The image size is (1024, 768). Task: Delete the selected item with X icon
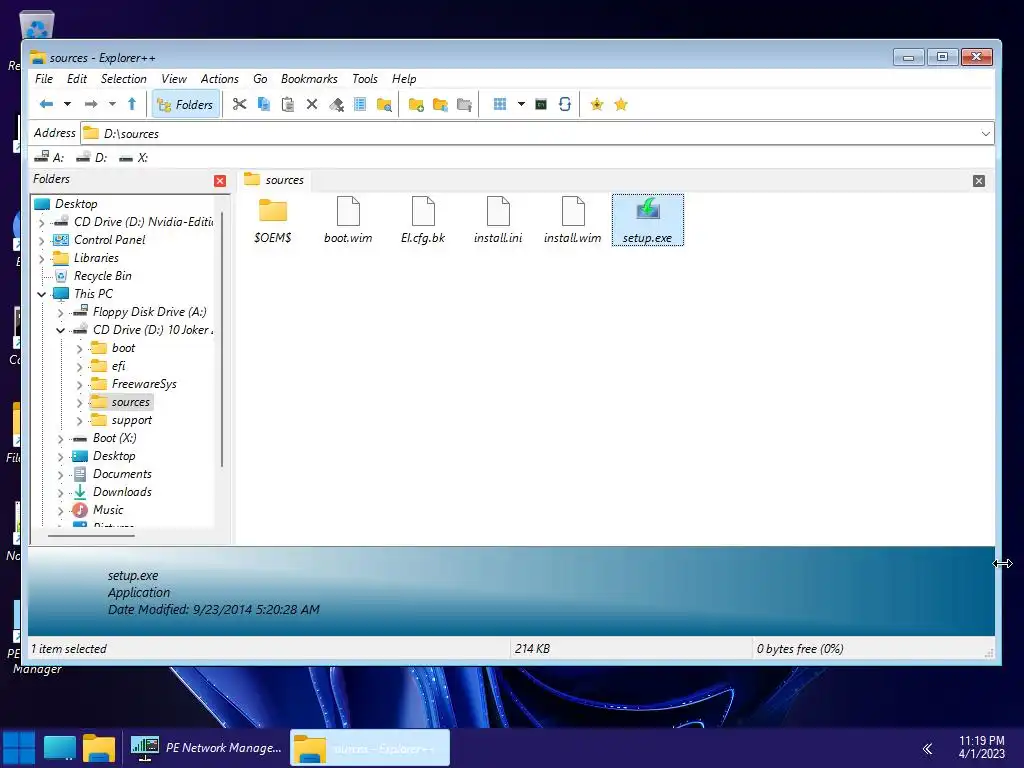click(x=312, y=104)
